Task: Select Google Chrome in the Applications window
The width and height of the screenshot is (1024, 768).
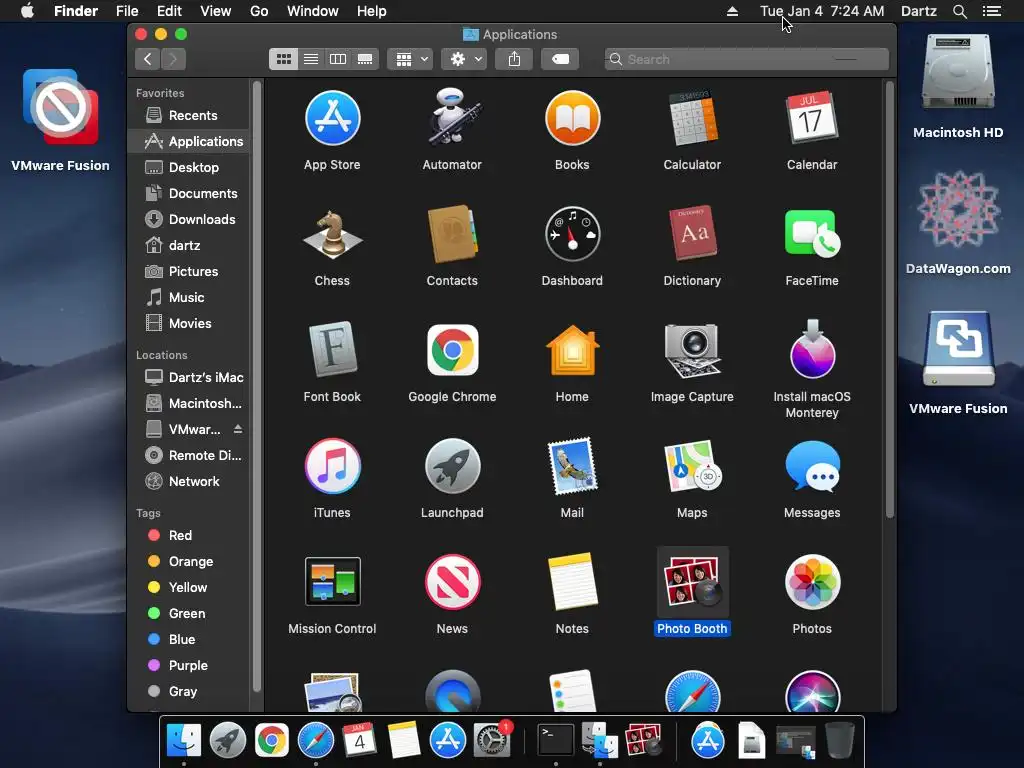Action: coord(452,350)
